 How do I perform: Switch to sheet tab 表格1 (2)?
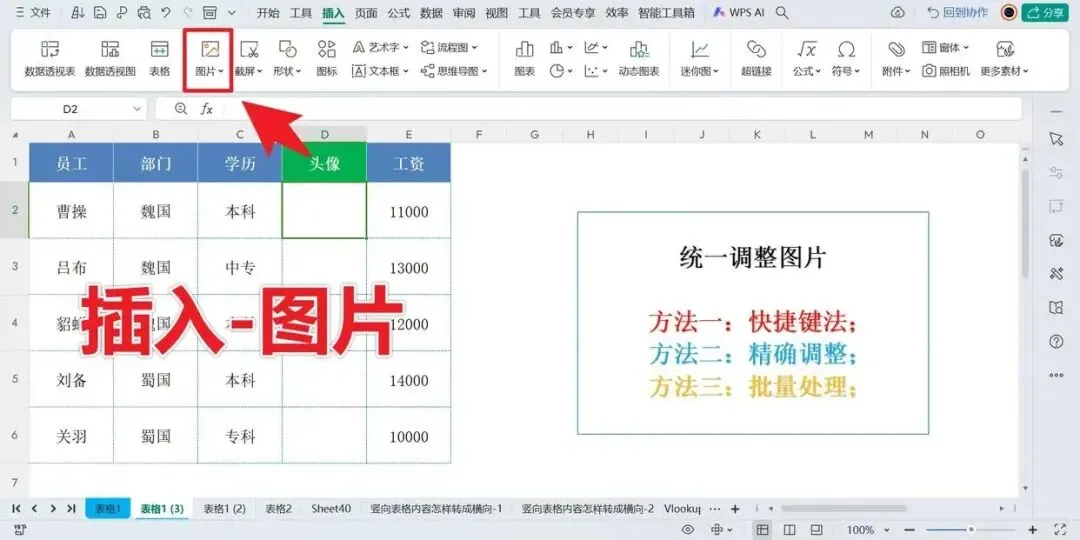[x=225, y=509]
